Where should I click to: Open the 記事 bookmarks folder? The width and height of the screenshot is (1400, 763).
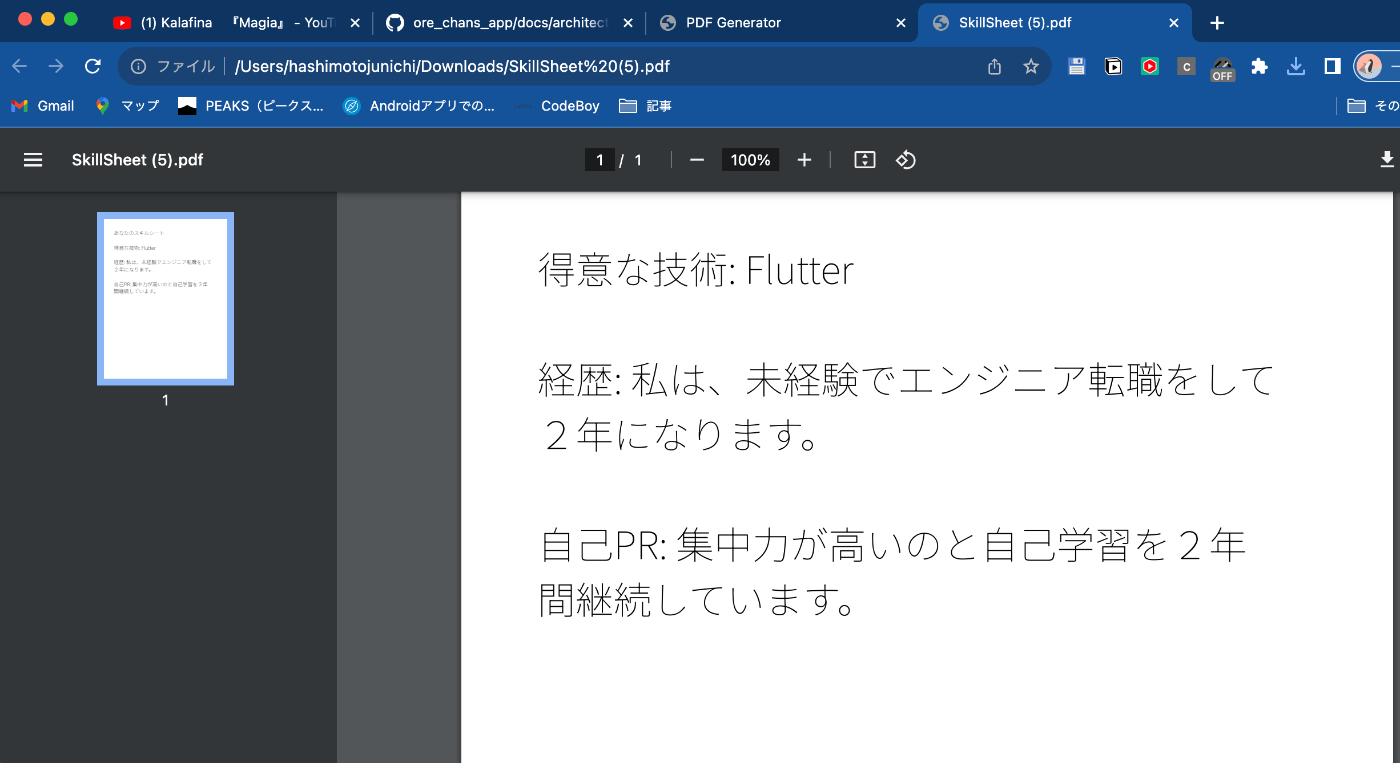click(x=645, y=105)
